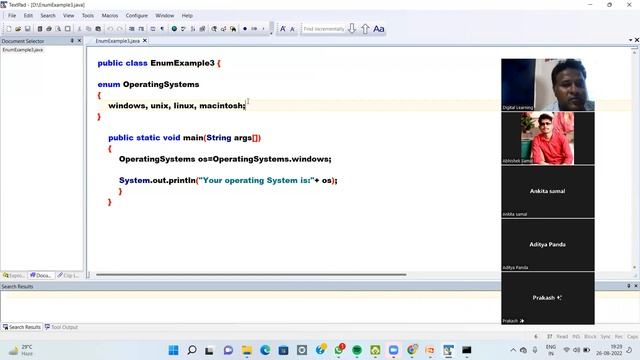Expand the system tray hidden icons chevron

pyautogui.click(x=513, y=350)
